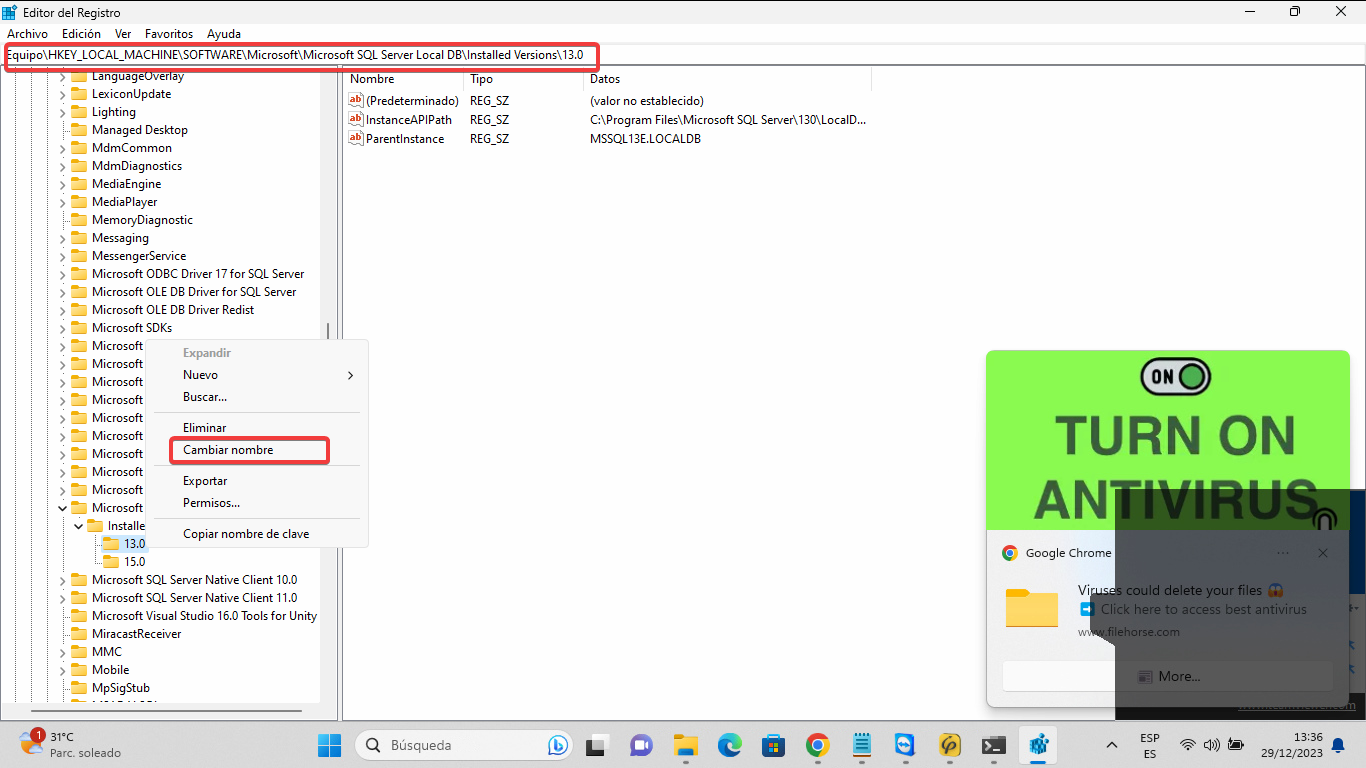Select the MessengerService key
Viewport: 1366px width, 768px height.
(139, 256)
